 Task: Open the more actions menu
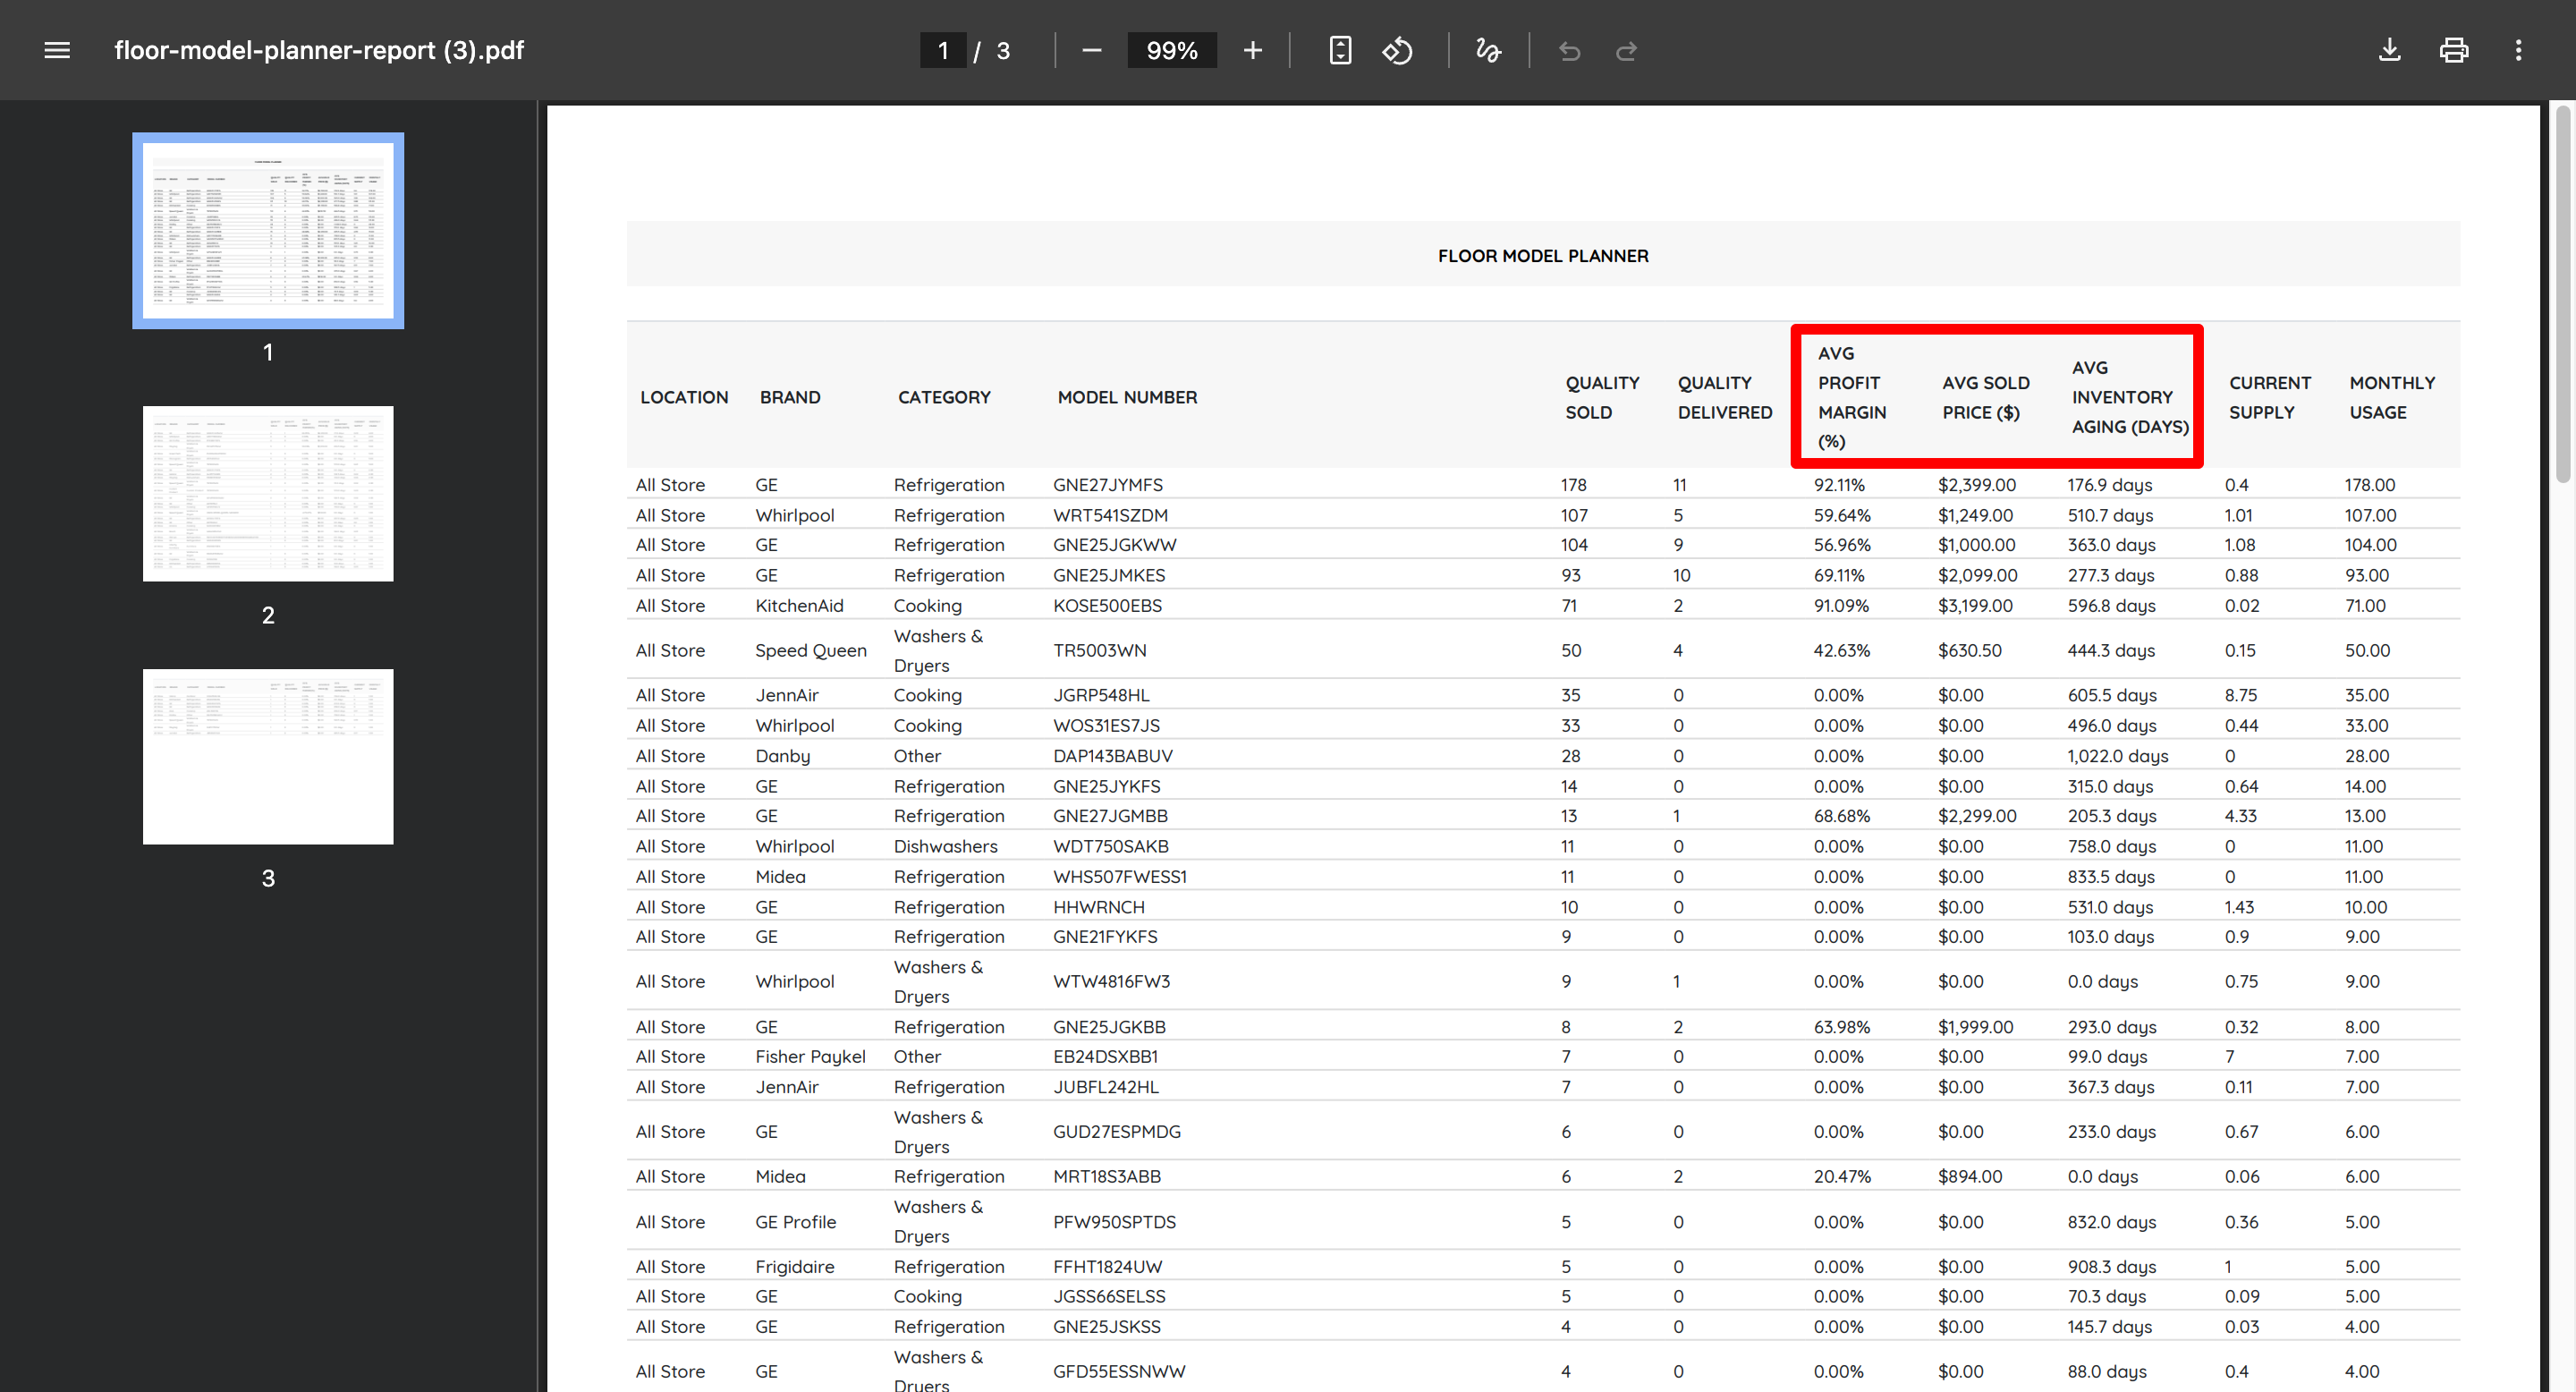2519,50
